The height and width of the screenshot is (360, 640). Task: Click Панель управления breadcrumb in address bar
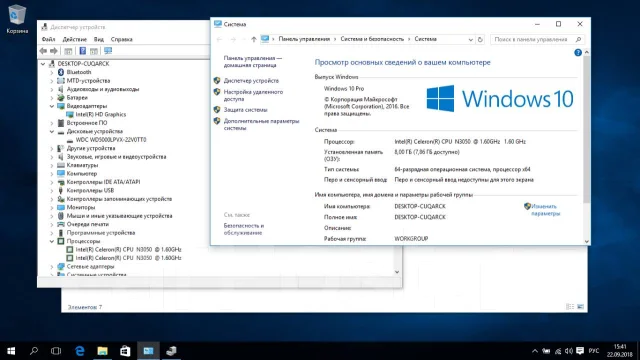pyautogui.click(x=304, y=39)
